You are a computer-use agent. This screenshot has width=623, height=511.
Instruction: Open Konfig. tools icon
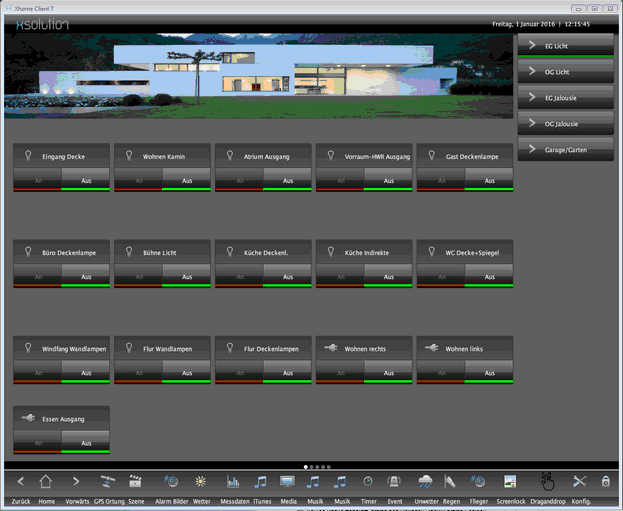click(579, 482)
